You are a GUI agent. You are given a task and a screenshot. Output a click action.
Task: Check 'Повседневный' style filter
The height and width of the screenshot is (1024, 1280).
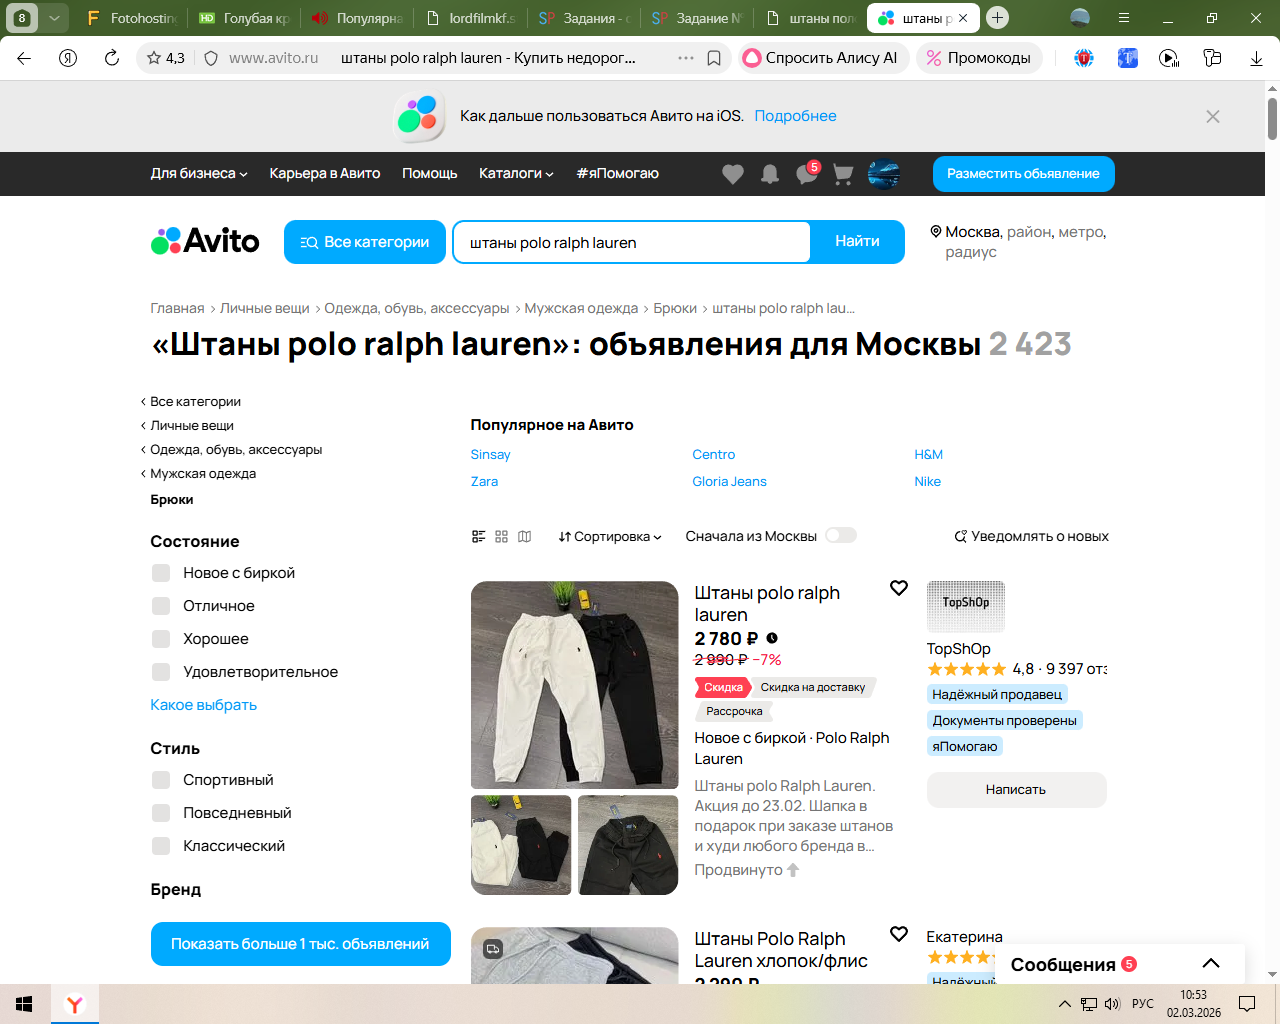(x=161, y=813)
